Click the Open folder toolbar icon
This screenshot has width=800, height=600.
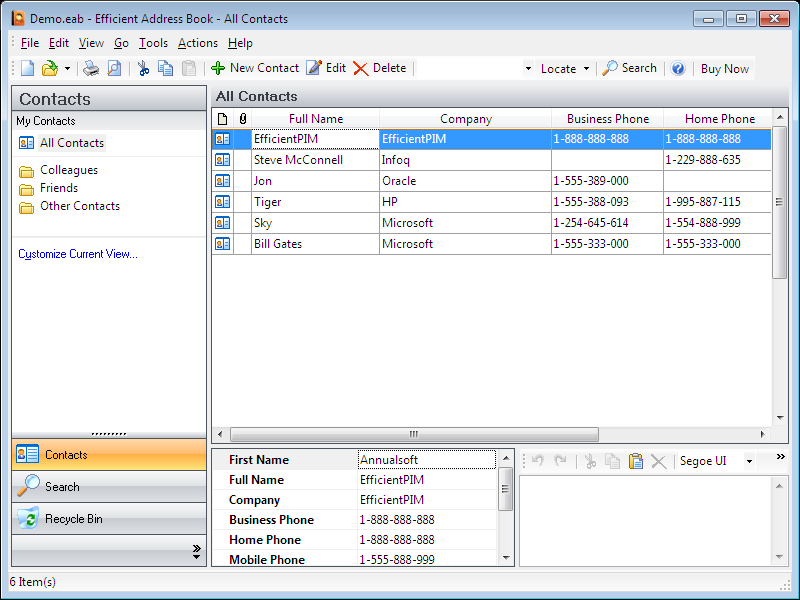coord(50,69)
